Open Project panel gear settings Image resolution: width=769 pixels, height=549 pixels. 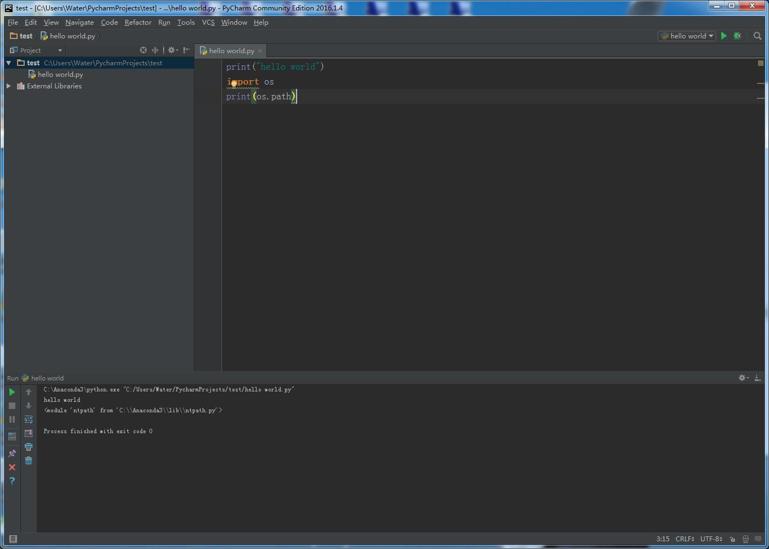(x=172, y=50)
